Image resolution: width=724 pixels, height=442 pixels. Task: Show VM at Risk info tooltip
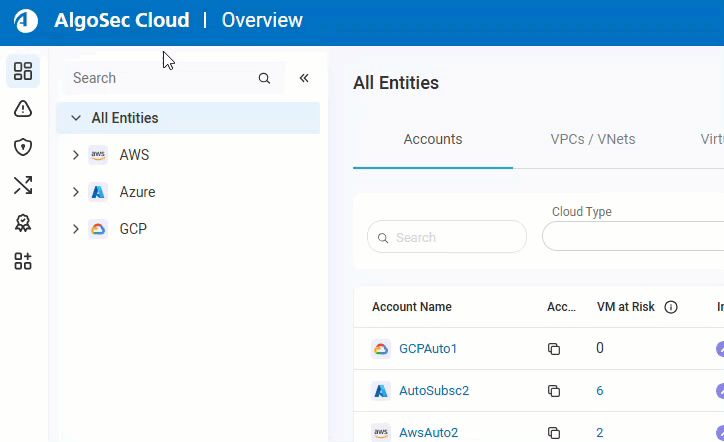tap(671, 307)
